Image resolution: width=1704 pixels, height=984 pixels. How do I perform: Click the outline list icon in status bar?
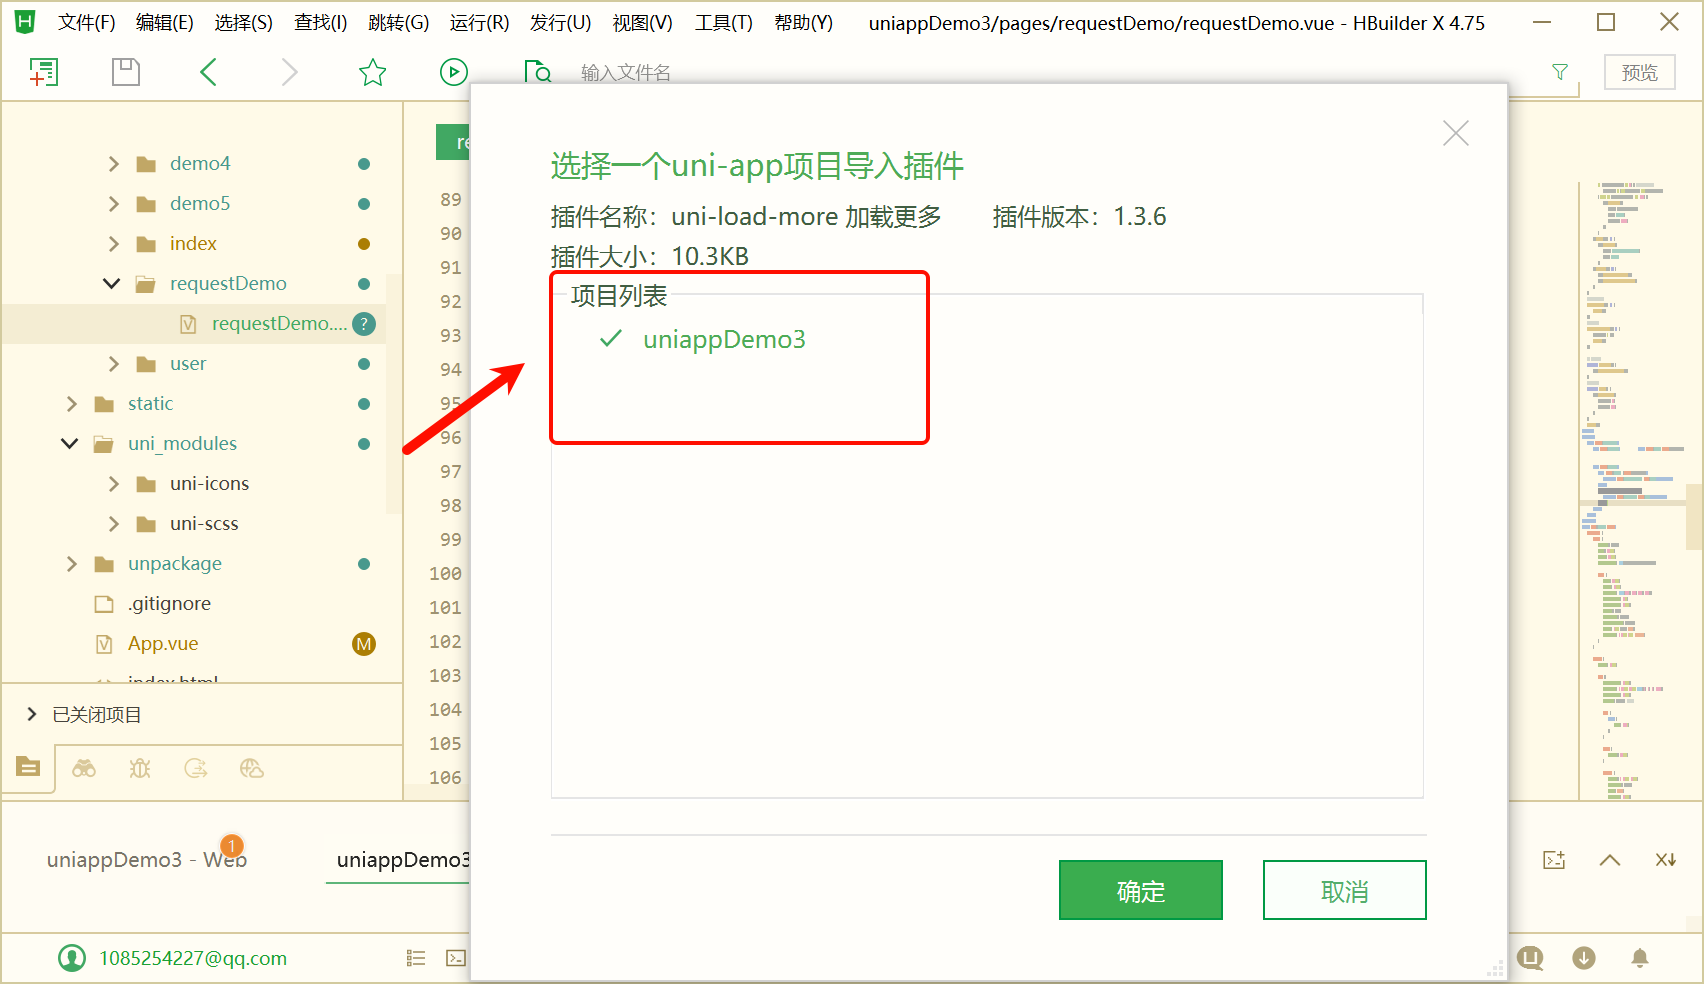[x=416, y=958]
